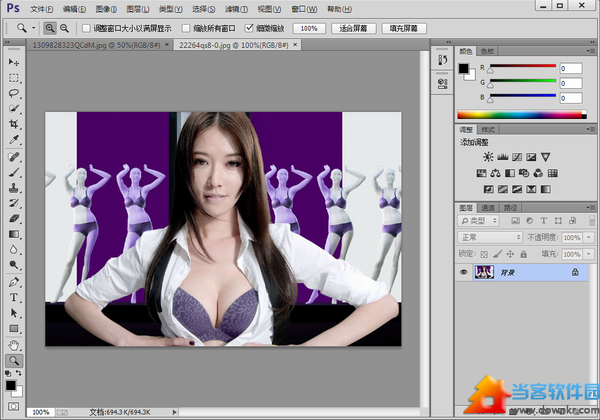Image resolution: width=600 pixels, height=420 pixels.
Task: Click the 填充屏幕 button
Action: (x=405, y=28)
